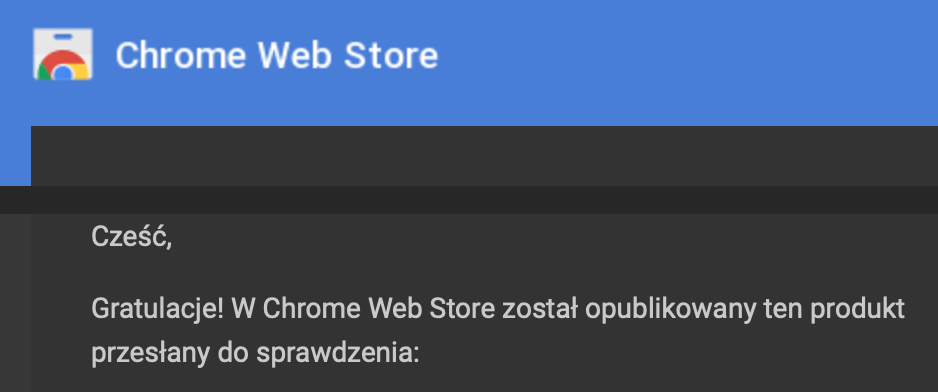Select the word został in the message
Viewport: 938px width, 392px height.
(540, 309)
